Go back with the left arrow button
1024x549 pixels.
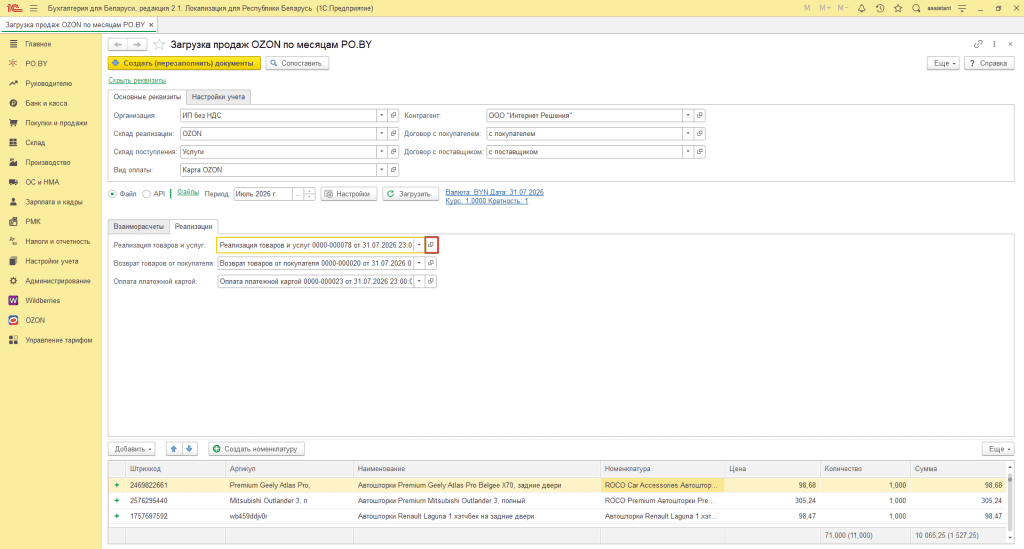(118, 44)
